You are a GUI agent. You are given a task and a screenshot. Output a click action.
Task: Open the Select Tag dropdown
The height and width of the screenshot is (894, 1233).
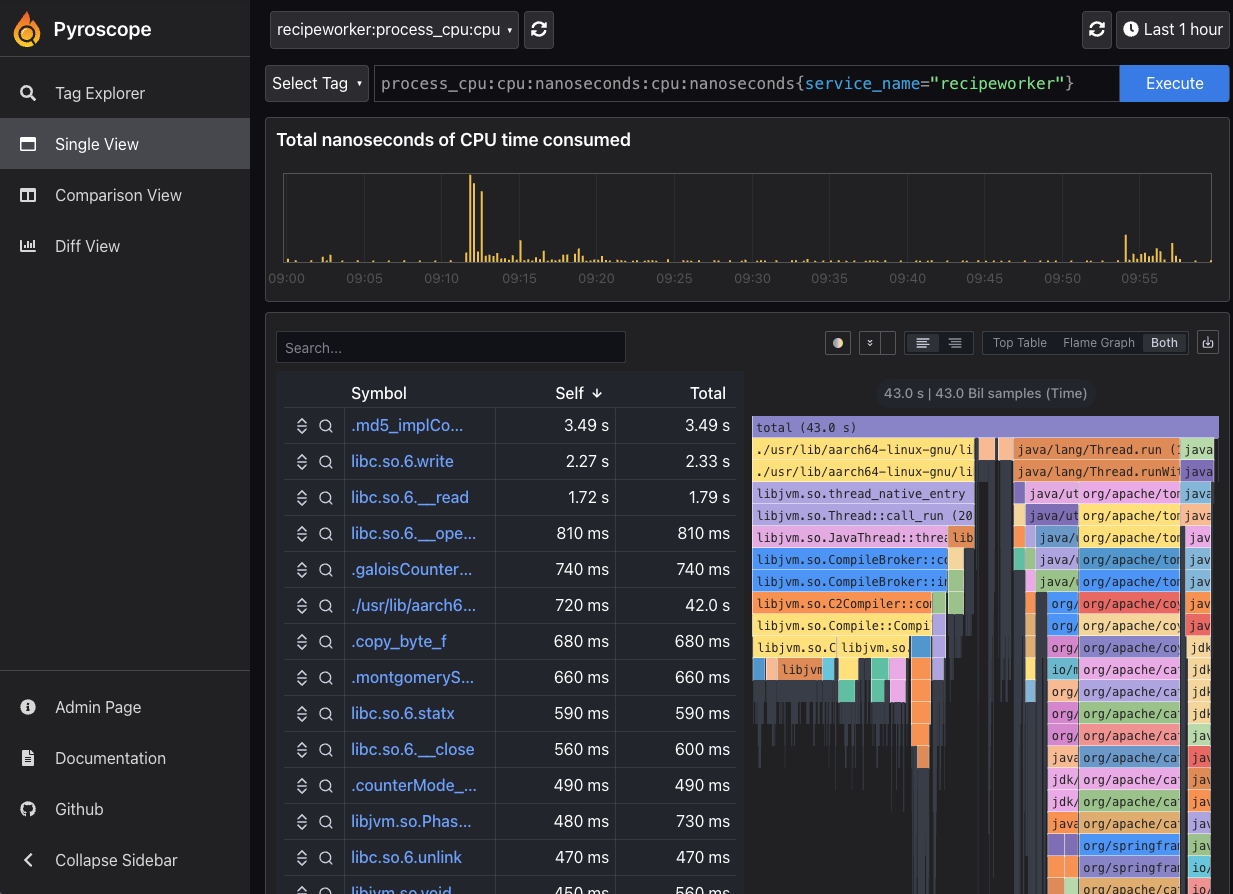[x=317, y=84]
